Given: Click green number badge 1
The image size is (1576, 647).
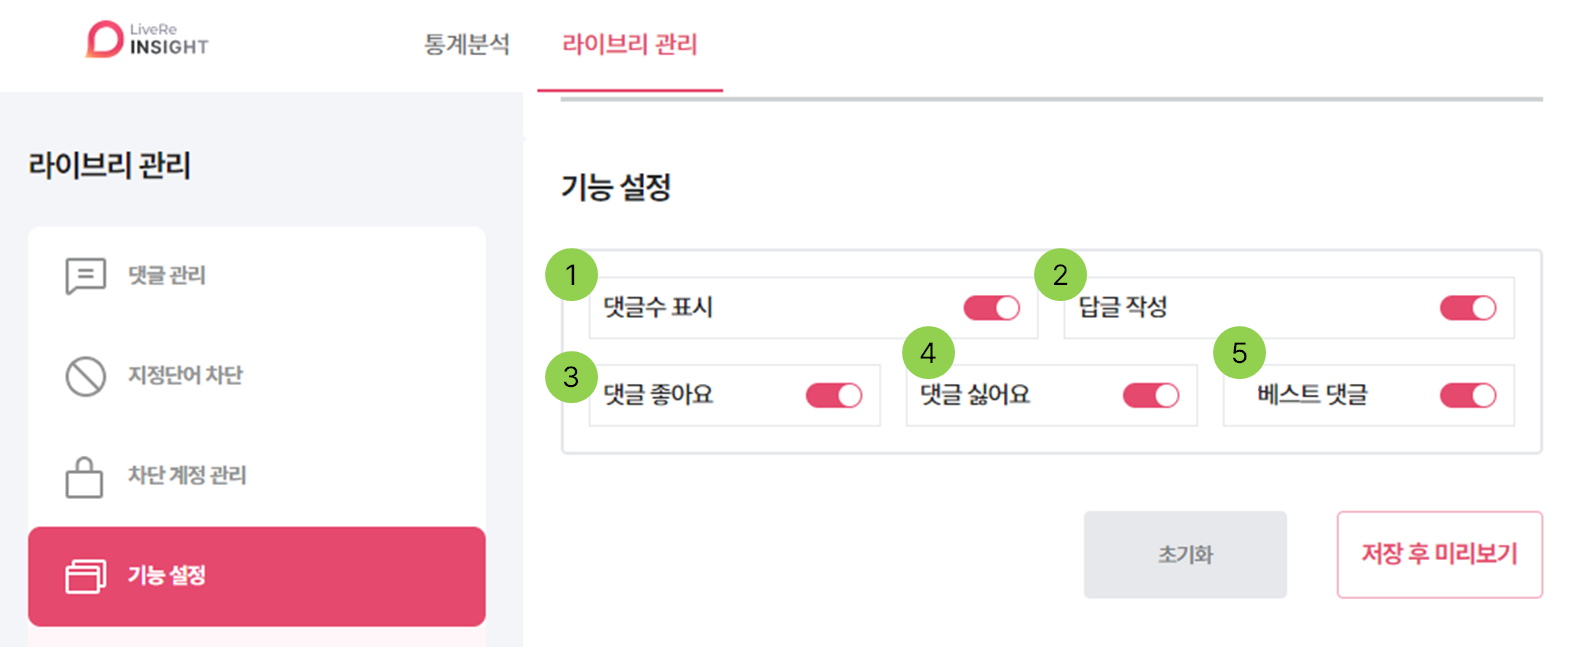Looking at the screenshot, I should (x=571, y=275).
